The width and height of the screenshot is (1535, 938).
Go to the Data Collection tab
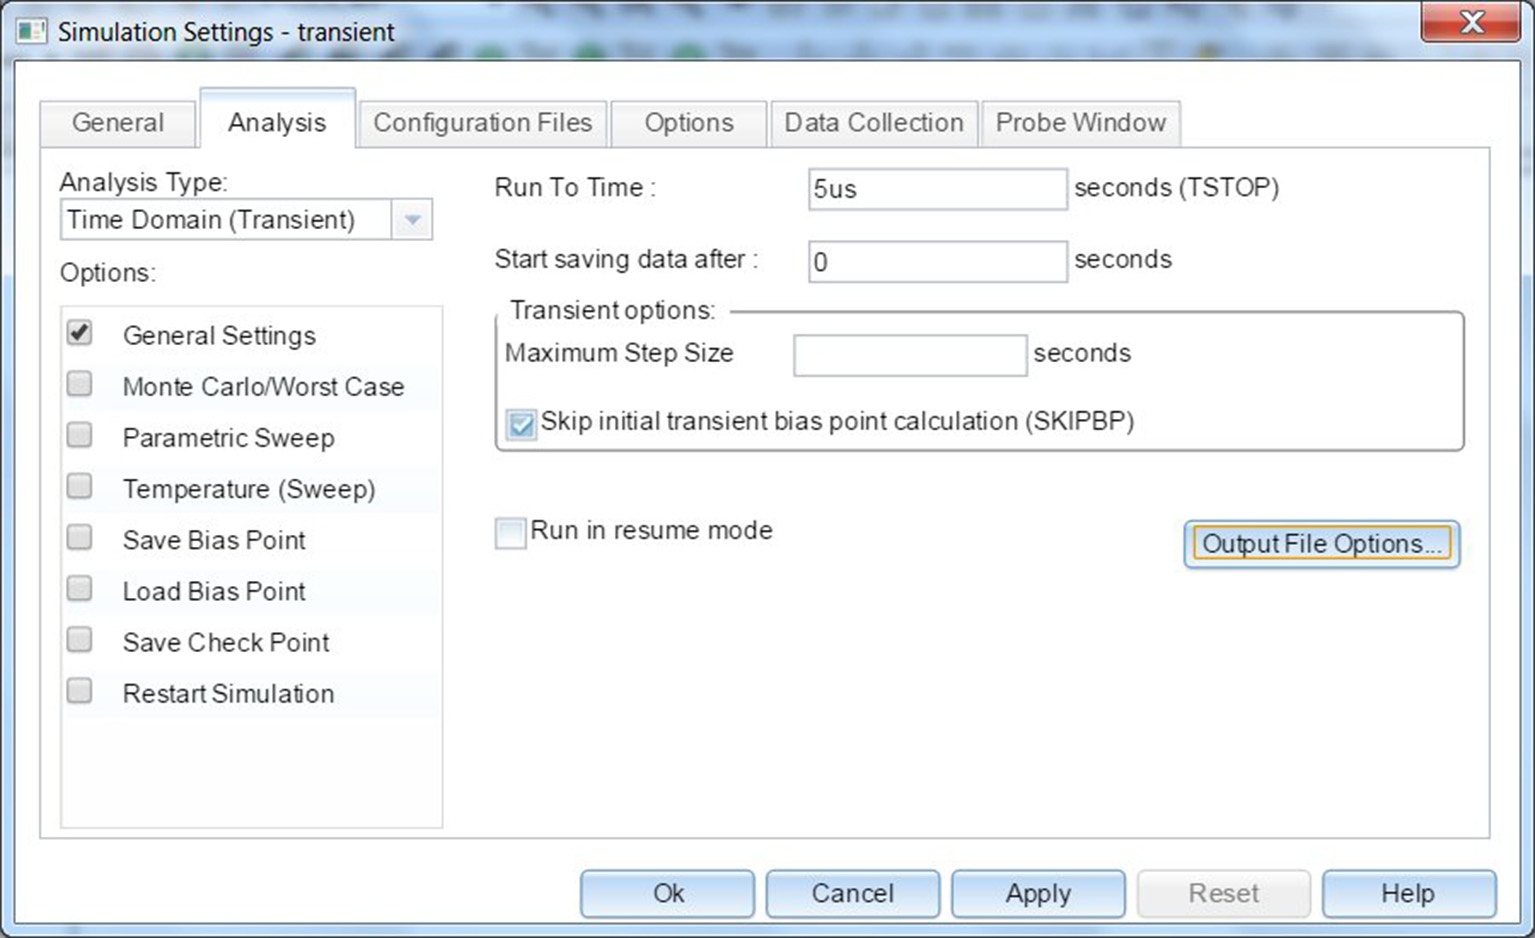click(873, 123)
